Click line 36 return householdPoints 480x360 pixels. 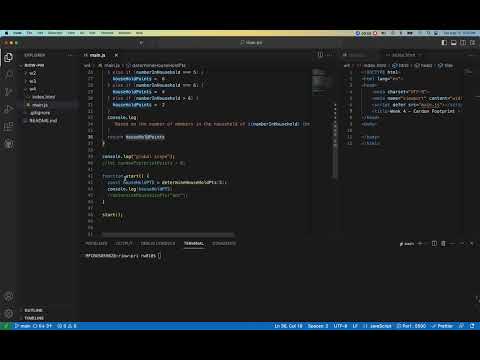[x=136, y=137]
